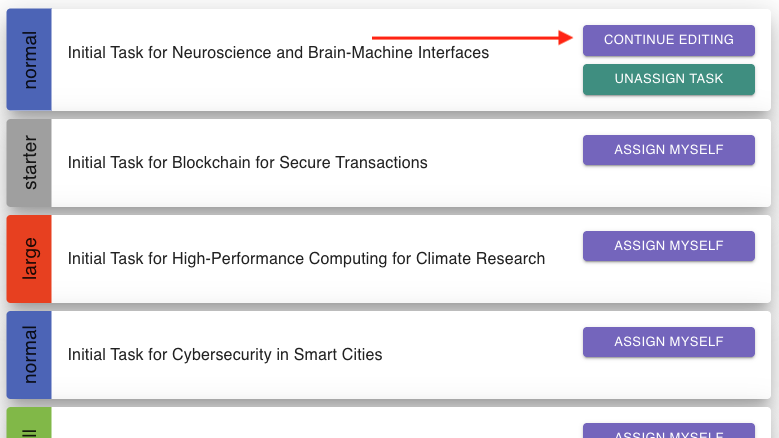Viewport: 779px width, 438px height.
Task: Click the red large size tag
Action: [29, 259]
